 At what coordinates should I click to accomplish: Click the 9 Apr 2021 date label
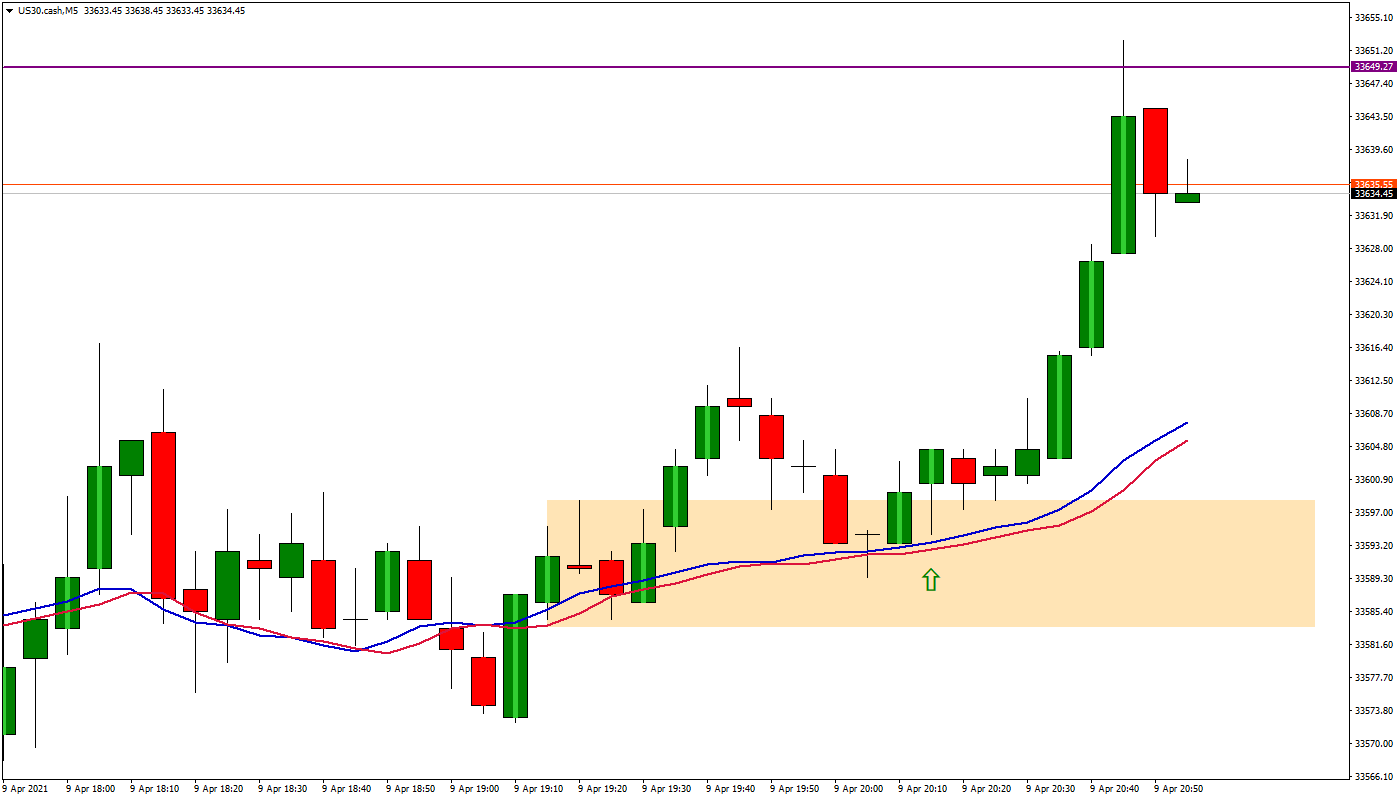[26, 789]
